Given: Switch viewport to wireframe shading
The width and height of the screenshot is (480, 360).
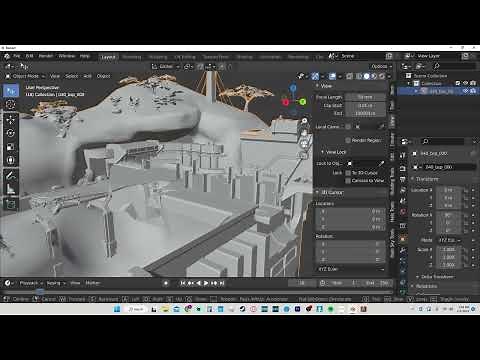Looking at the screenshot, I should pos(359,76).
